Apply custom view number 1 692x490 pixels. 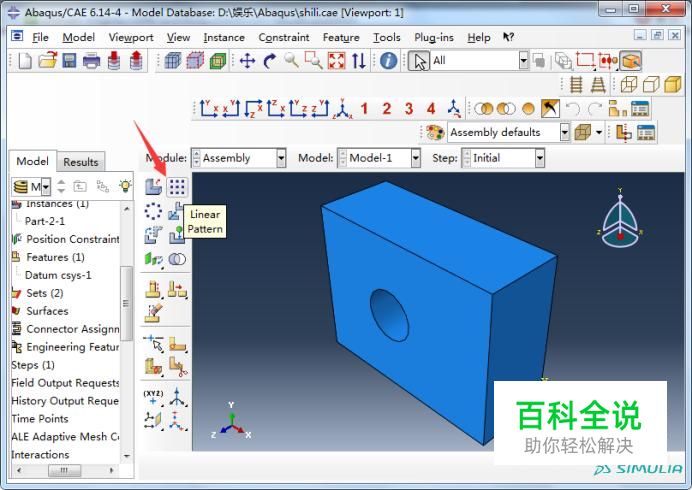[x=364, y=109]
